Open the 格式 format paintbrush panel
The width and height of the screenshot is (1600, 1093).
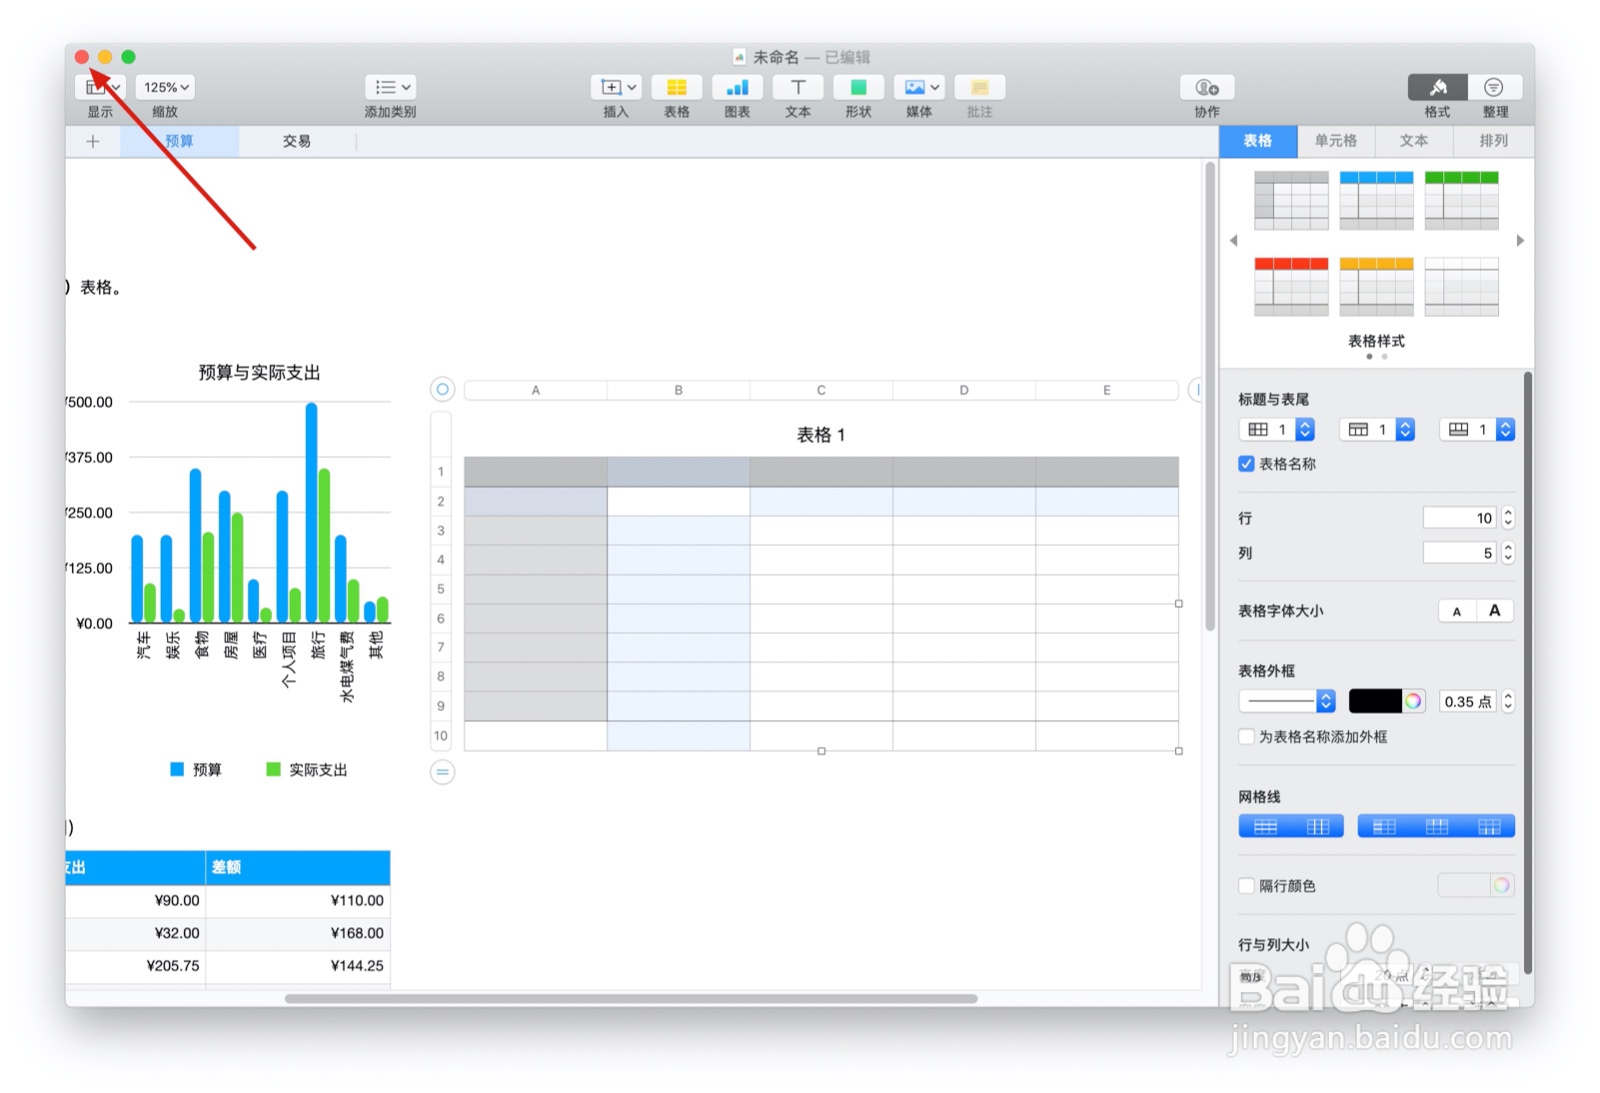pyautogui.click(x=1438, y=87)
